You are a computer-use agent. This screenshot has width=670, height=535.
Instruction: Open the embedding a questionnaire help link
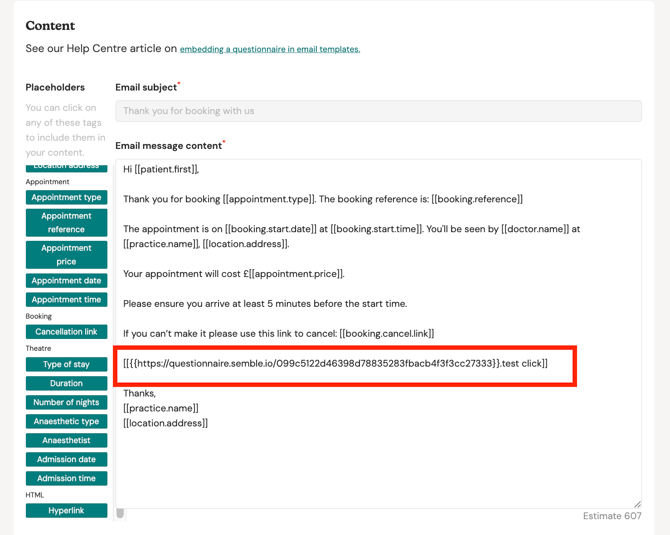click(269, 49)
